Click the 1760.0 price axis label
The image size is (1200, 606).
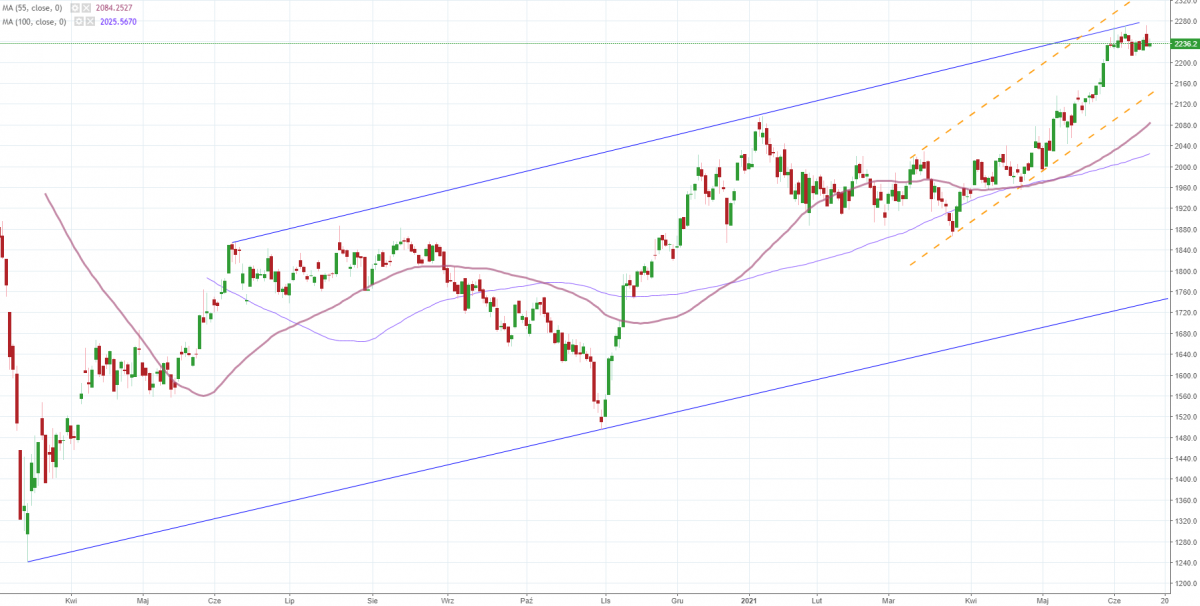pyautogui.click(x=1186, y=292)
